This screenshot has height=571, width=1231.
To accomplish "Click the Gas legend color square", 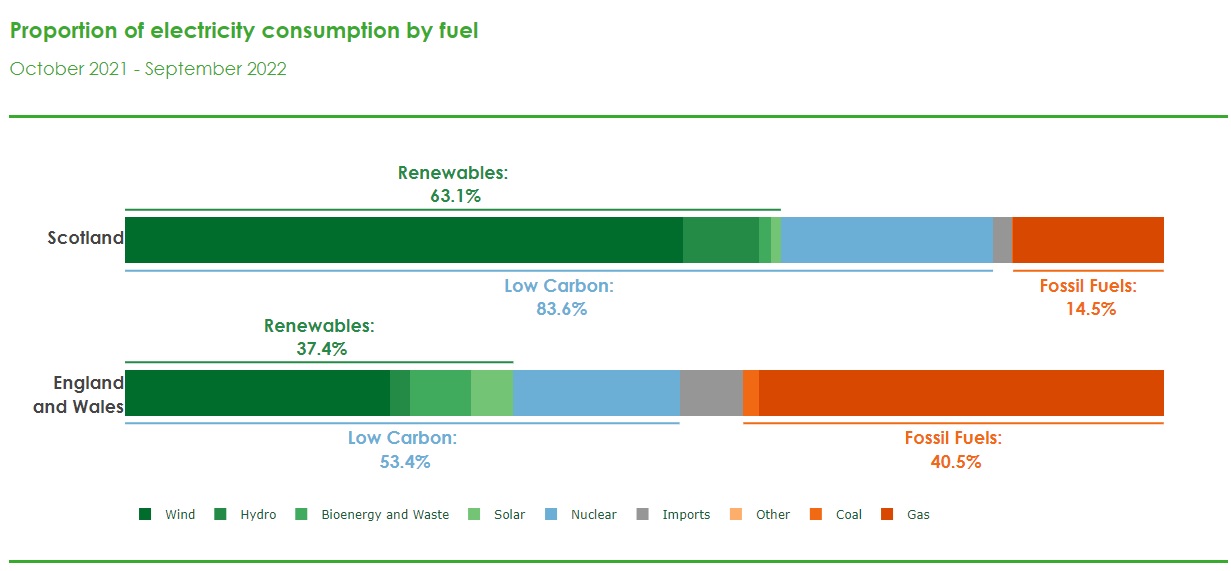I will point(887,515).
